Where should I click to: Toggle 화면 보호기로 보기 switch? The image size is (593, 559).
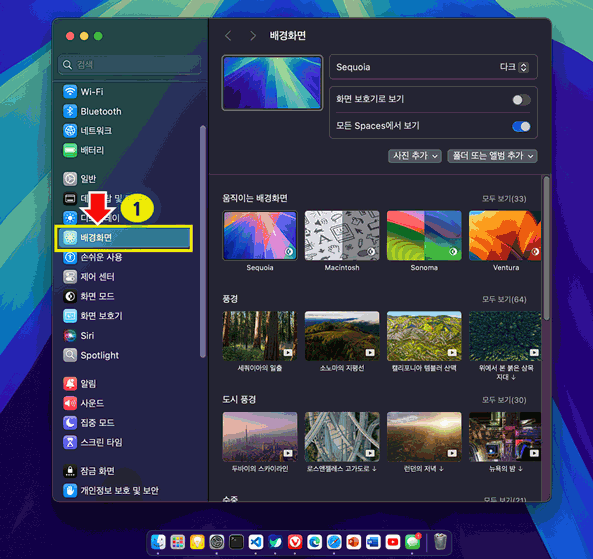point(521,100)
